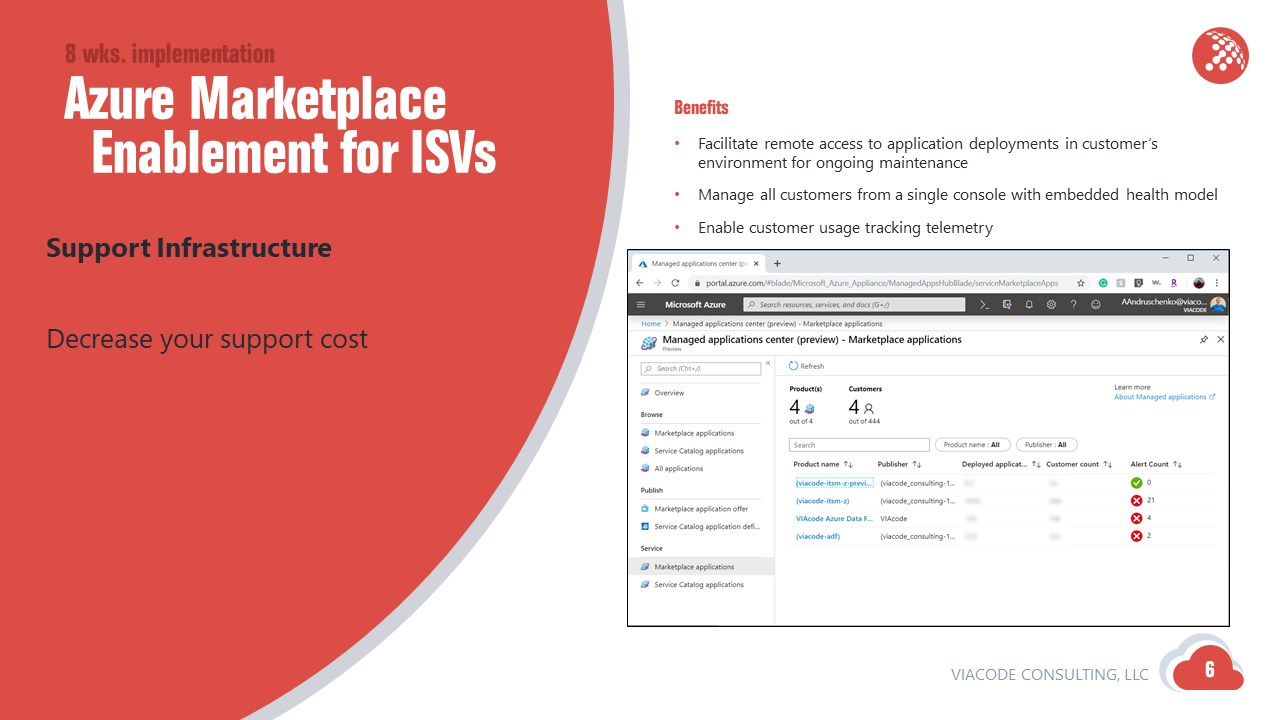Open Service Catalog applications under Browse
This screenshot has width=1280, height=720.
701,451
